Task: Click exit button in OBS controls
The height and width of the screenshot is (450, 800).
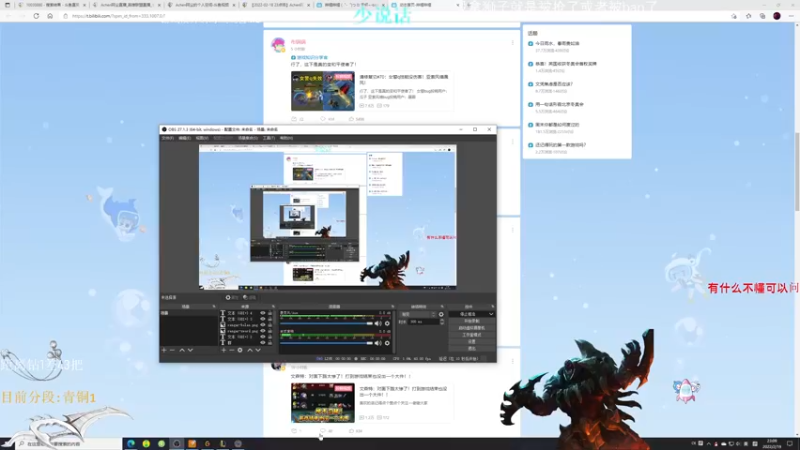Action: tap(471, 348)
